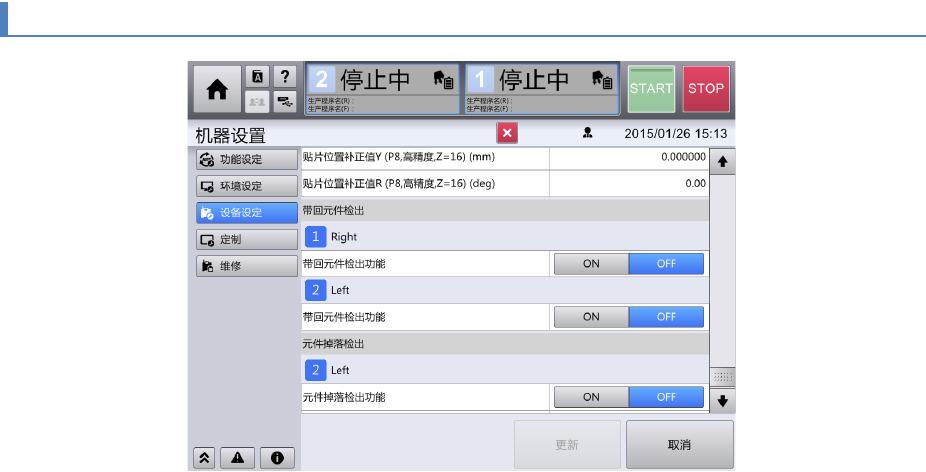Viewport: 926px width, 472px height.
Task: Turn ON 元件掉落检出功能
Action: pos(591,397)
